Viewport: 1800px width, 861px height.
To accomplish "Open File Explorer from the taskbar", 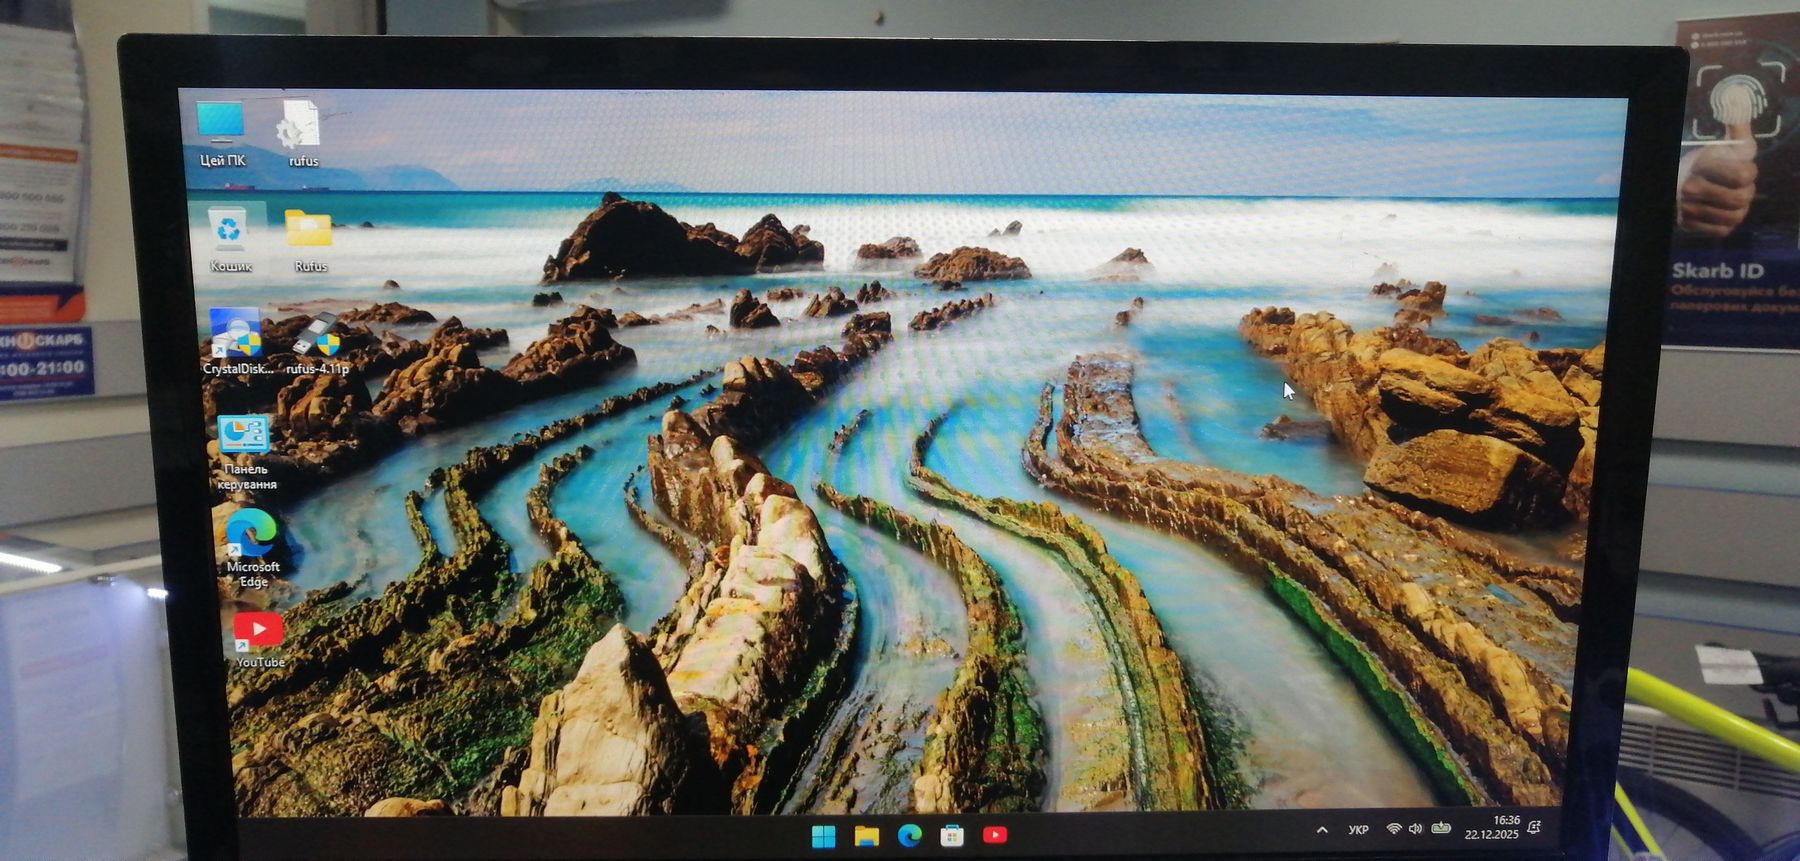I will pos(866,836).
